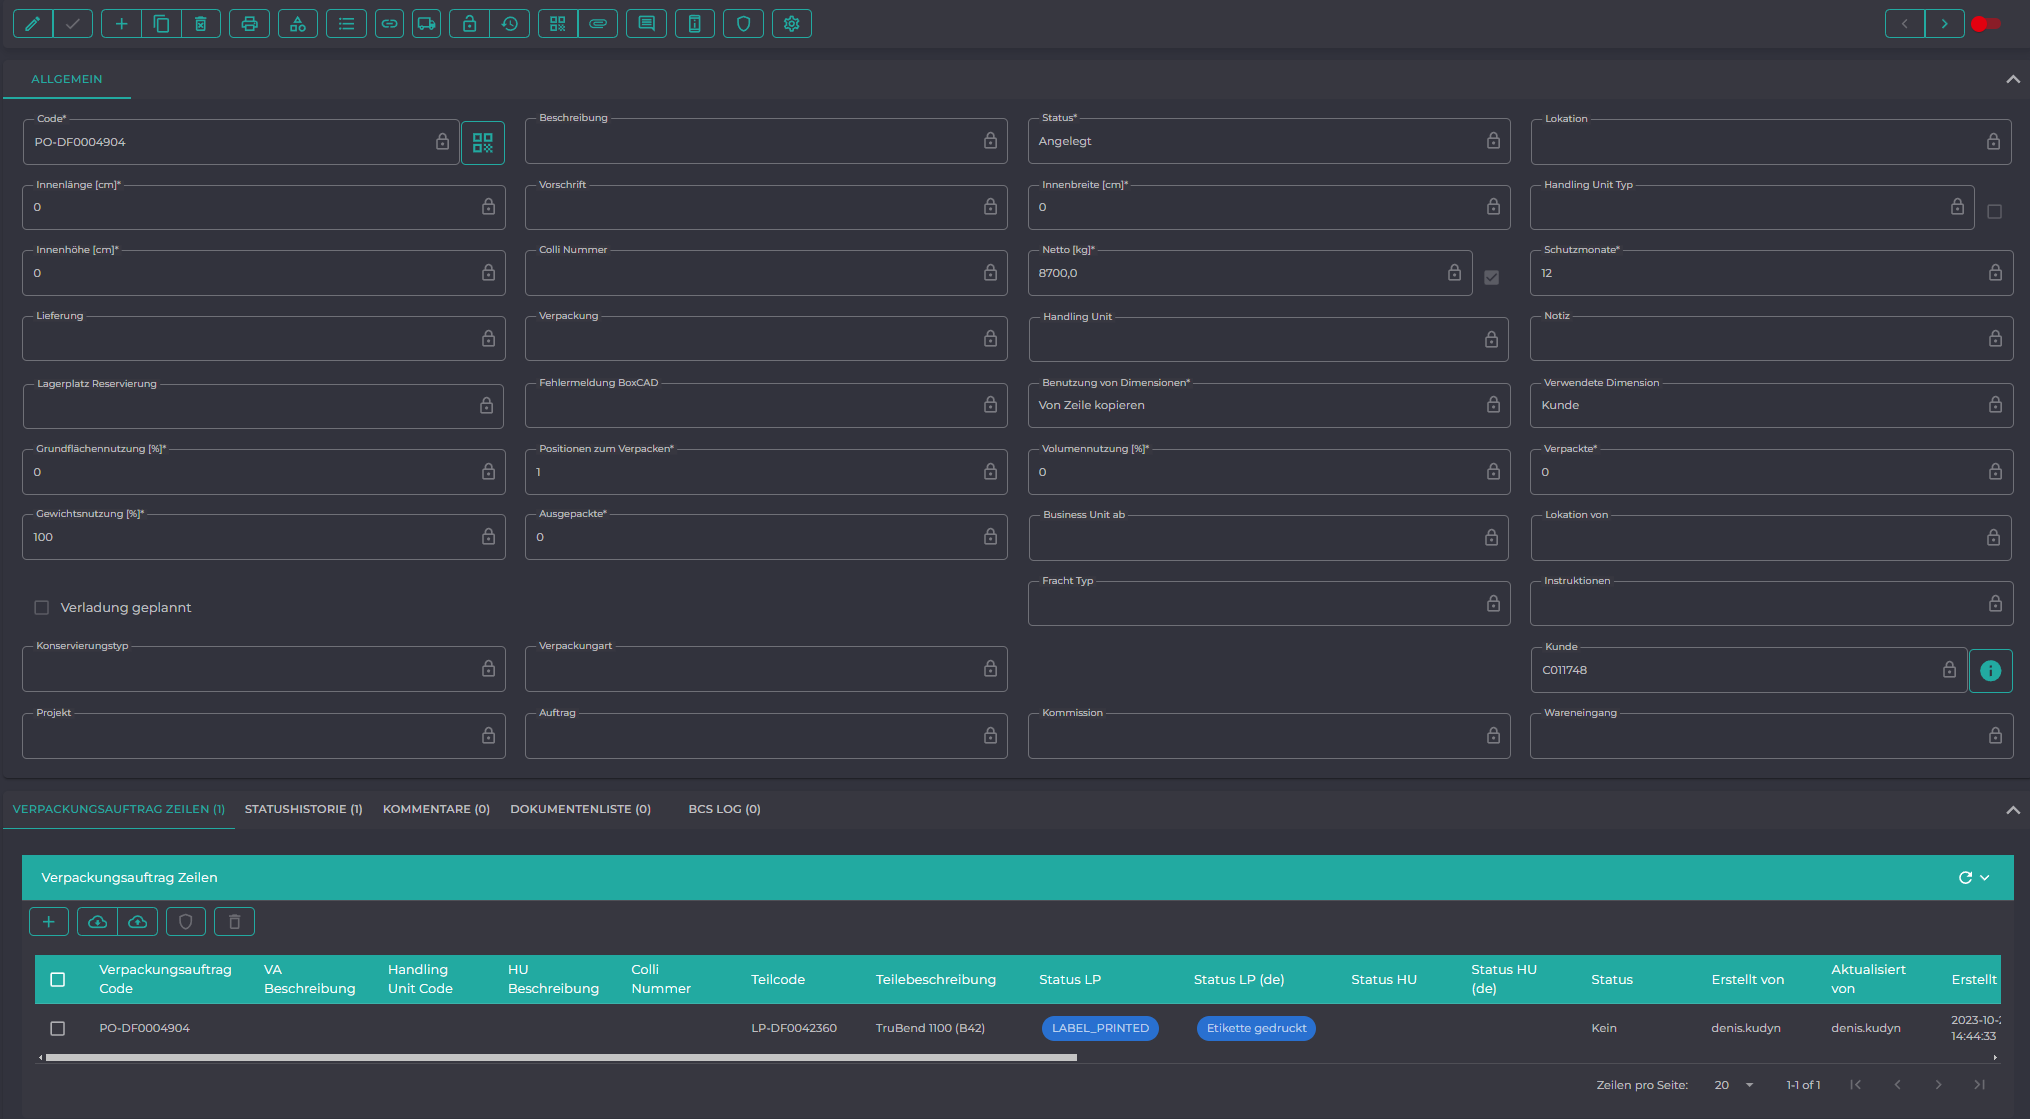The image size is (2030, 1119).
Task: Click the copy record icon in toolbar
Action: tap(161, 24)
